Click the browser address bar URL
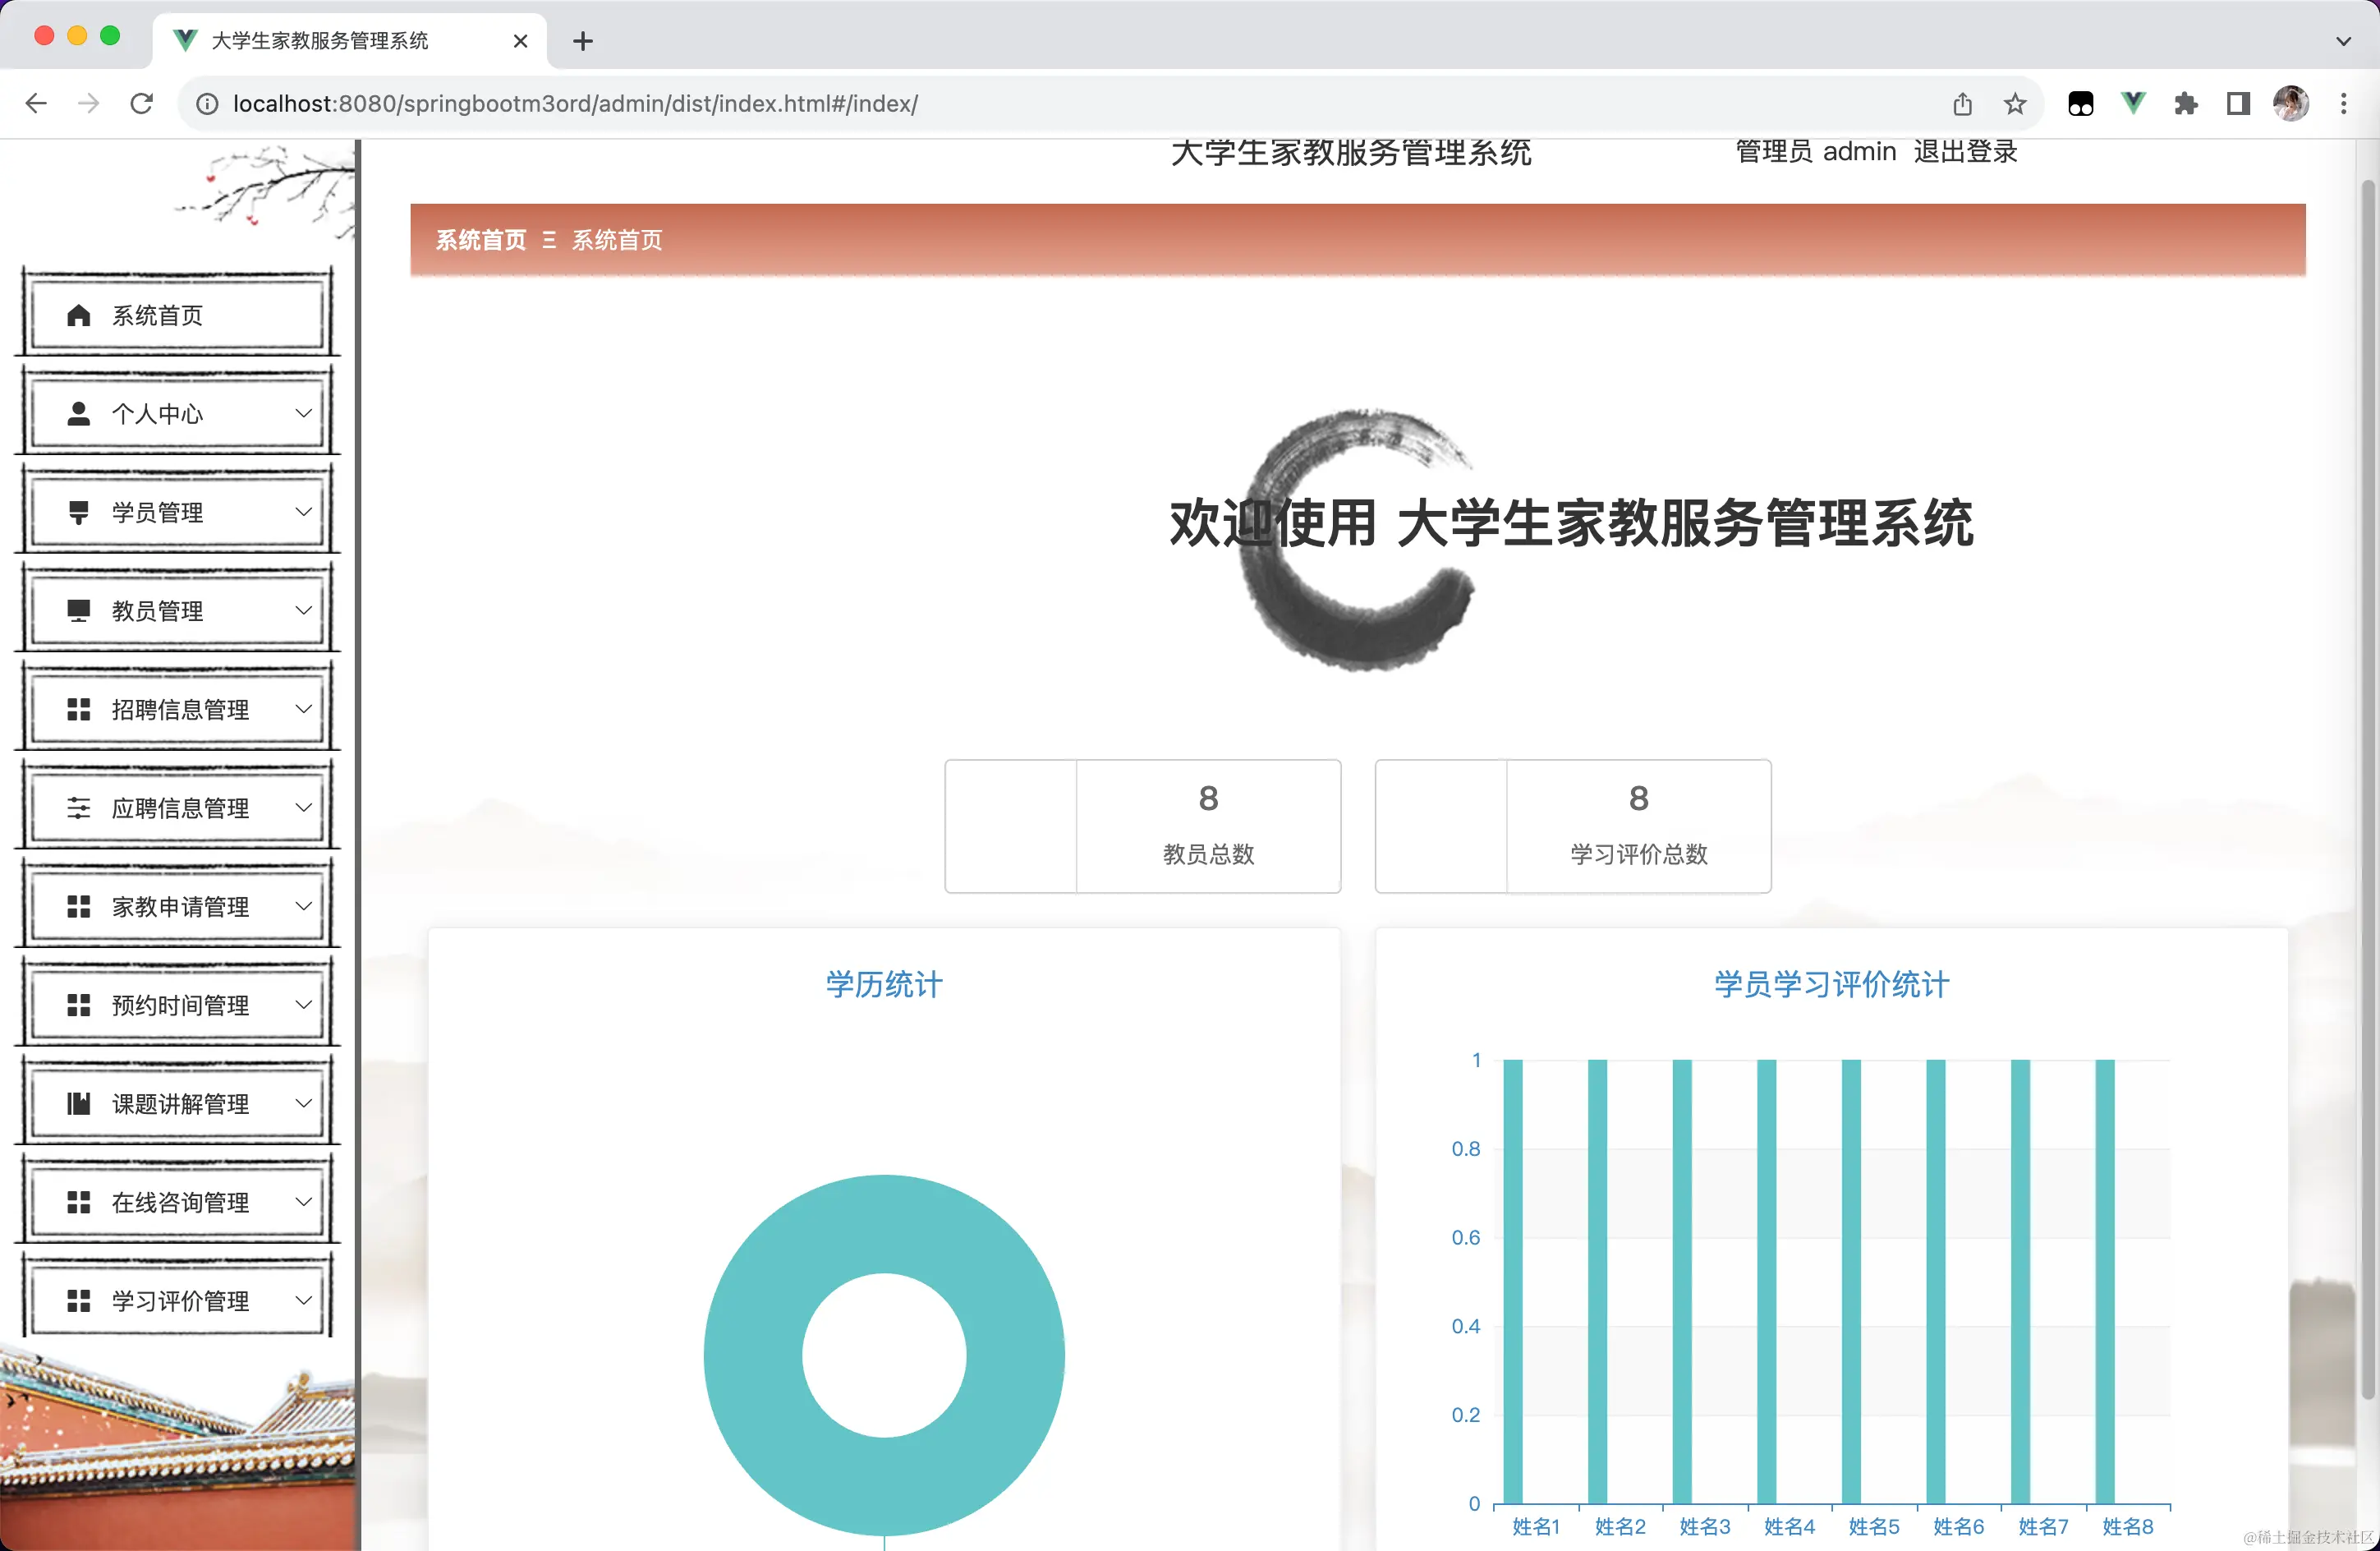The width and height of the screenshot is (2380, 1551). tap(575, 104)
